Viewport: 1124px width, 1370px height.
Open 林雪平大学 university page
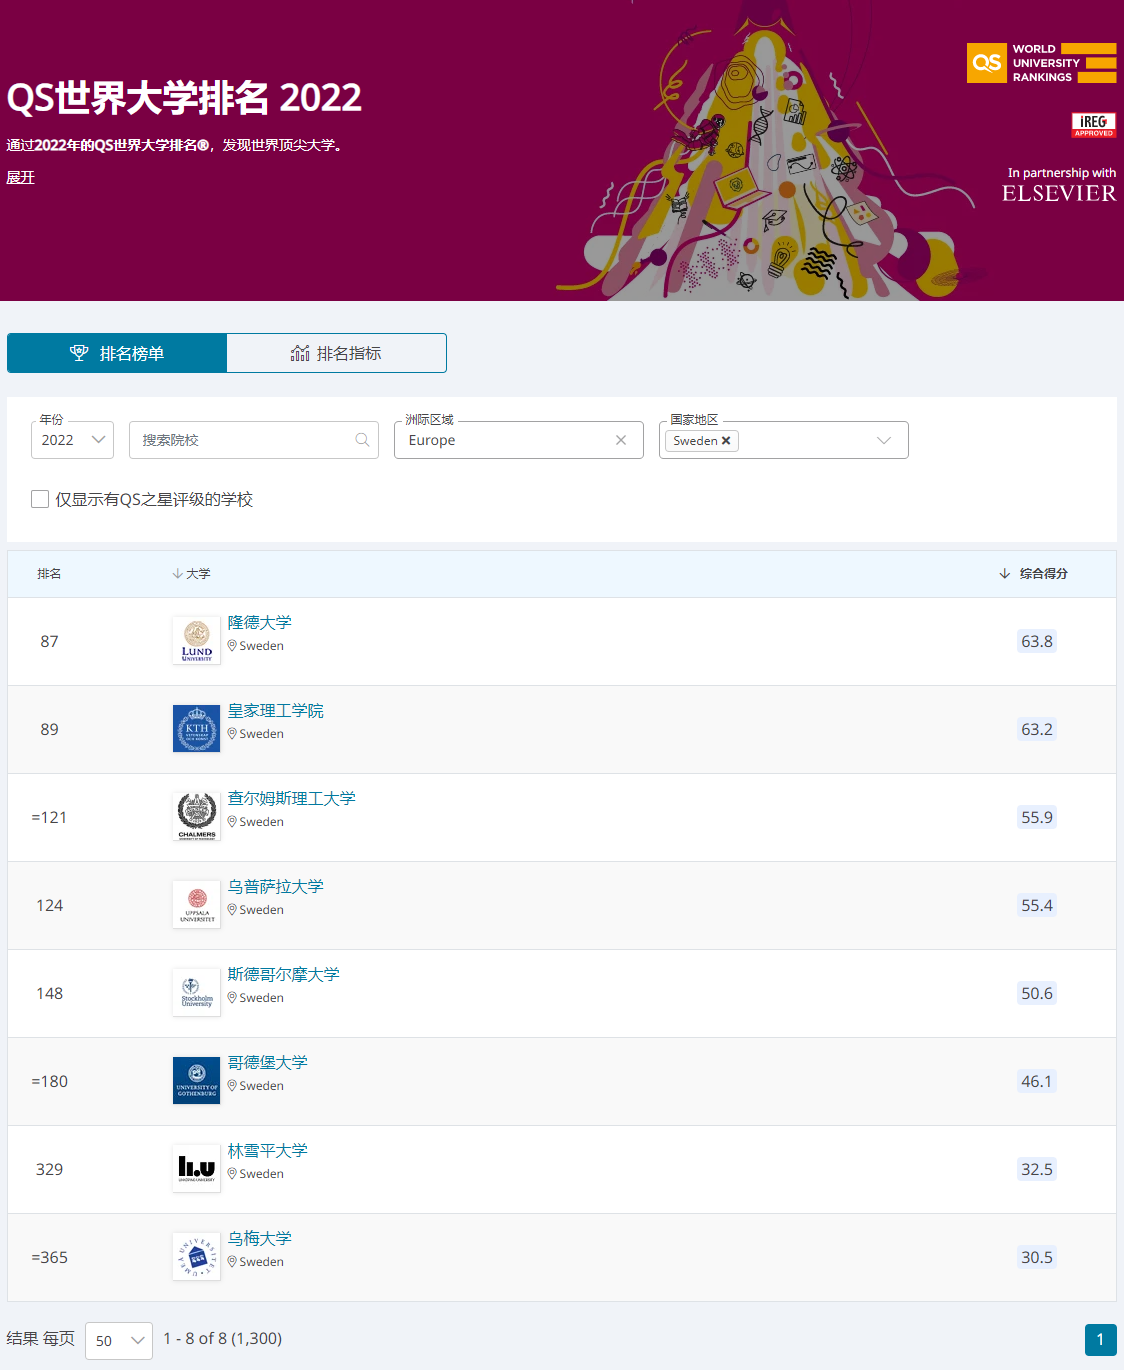(x=267, y=1151)
